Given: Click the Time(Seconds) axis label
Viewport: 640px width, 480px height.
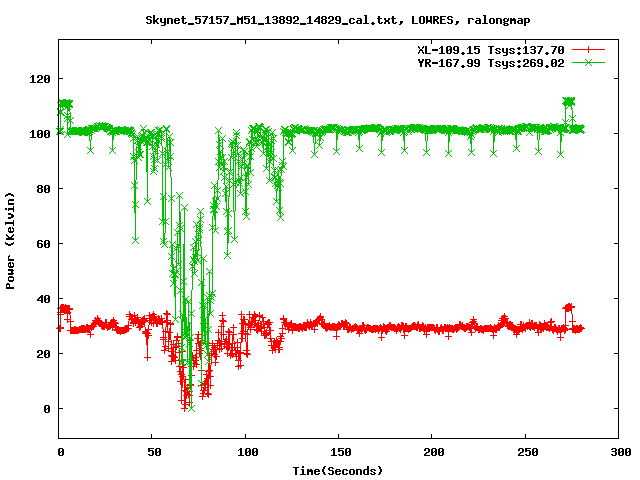Looking at the screenshot, I should tap(338, 471).
